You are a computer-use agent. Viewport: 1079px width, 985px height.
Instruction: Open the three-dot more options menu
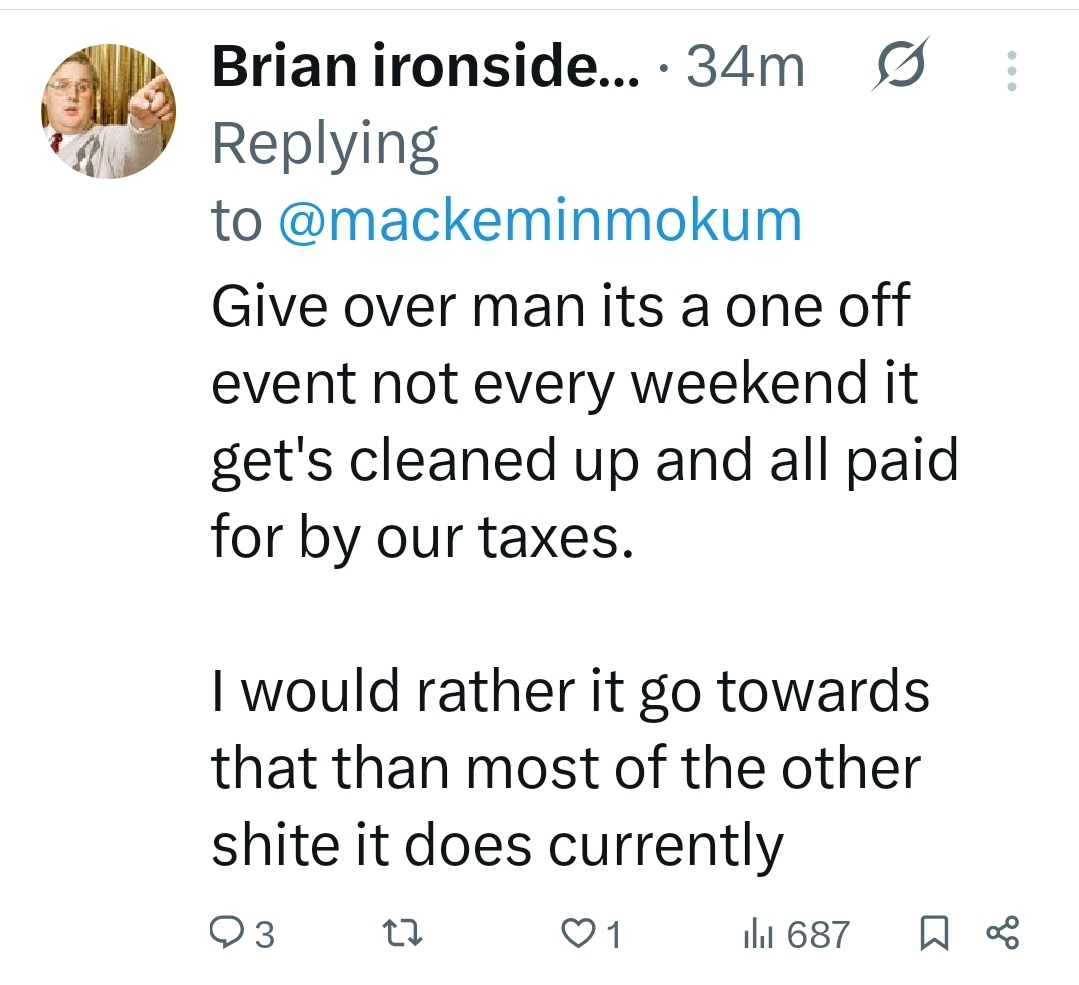coord(1012,70)
